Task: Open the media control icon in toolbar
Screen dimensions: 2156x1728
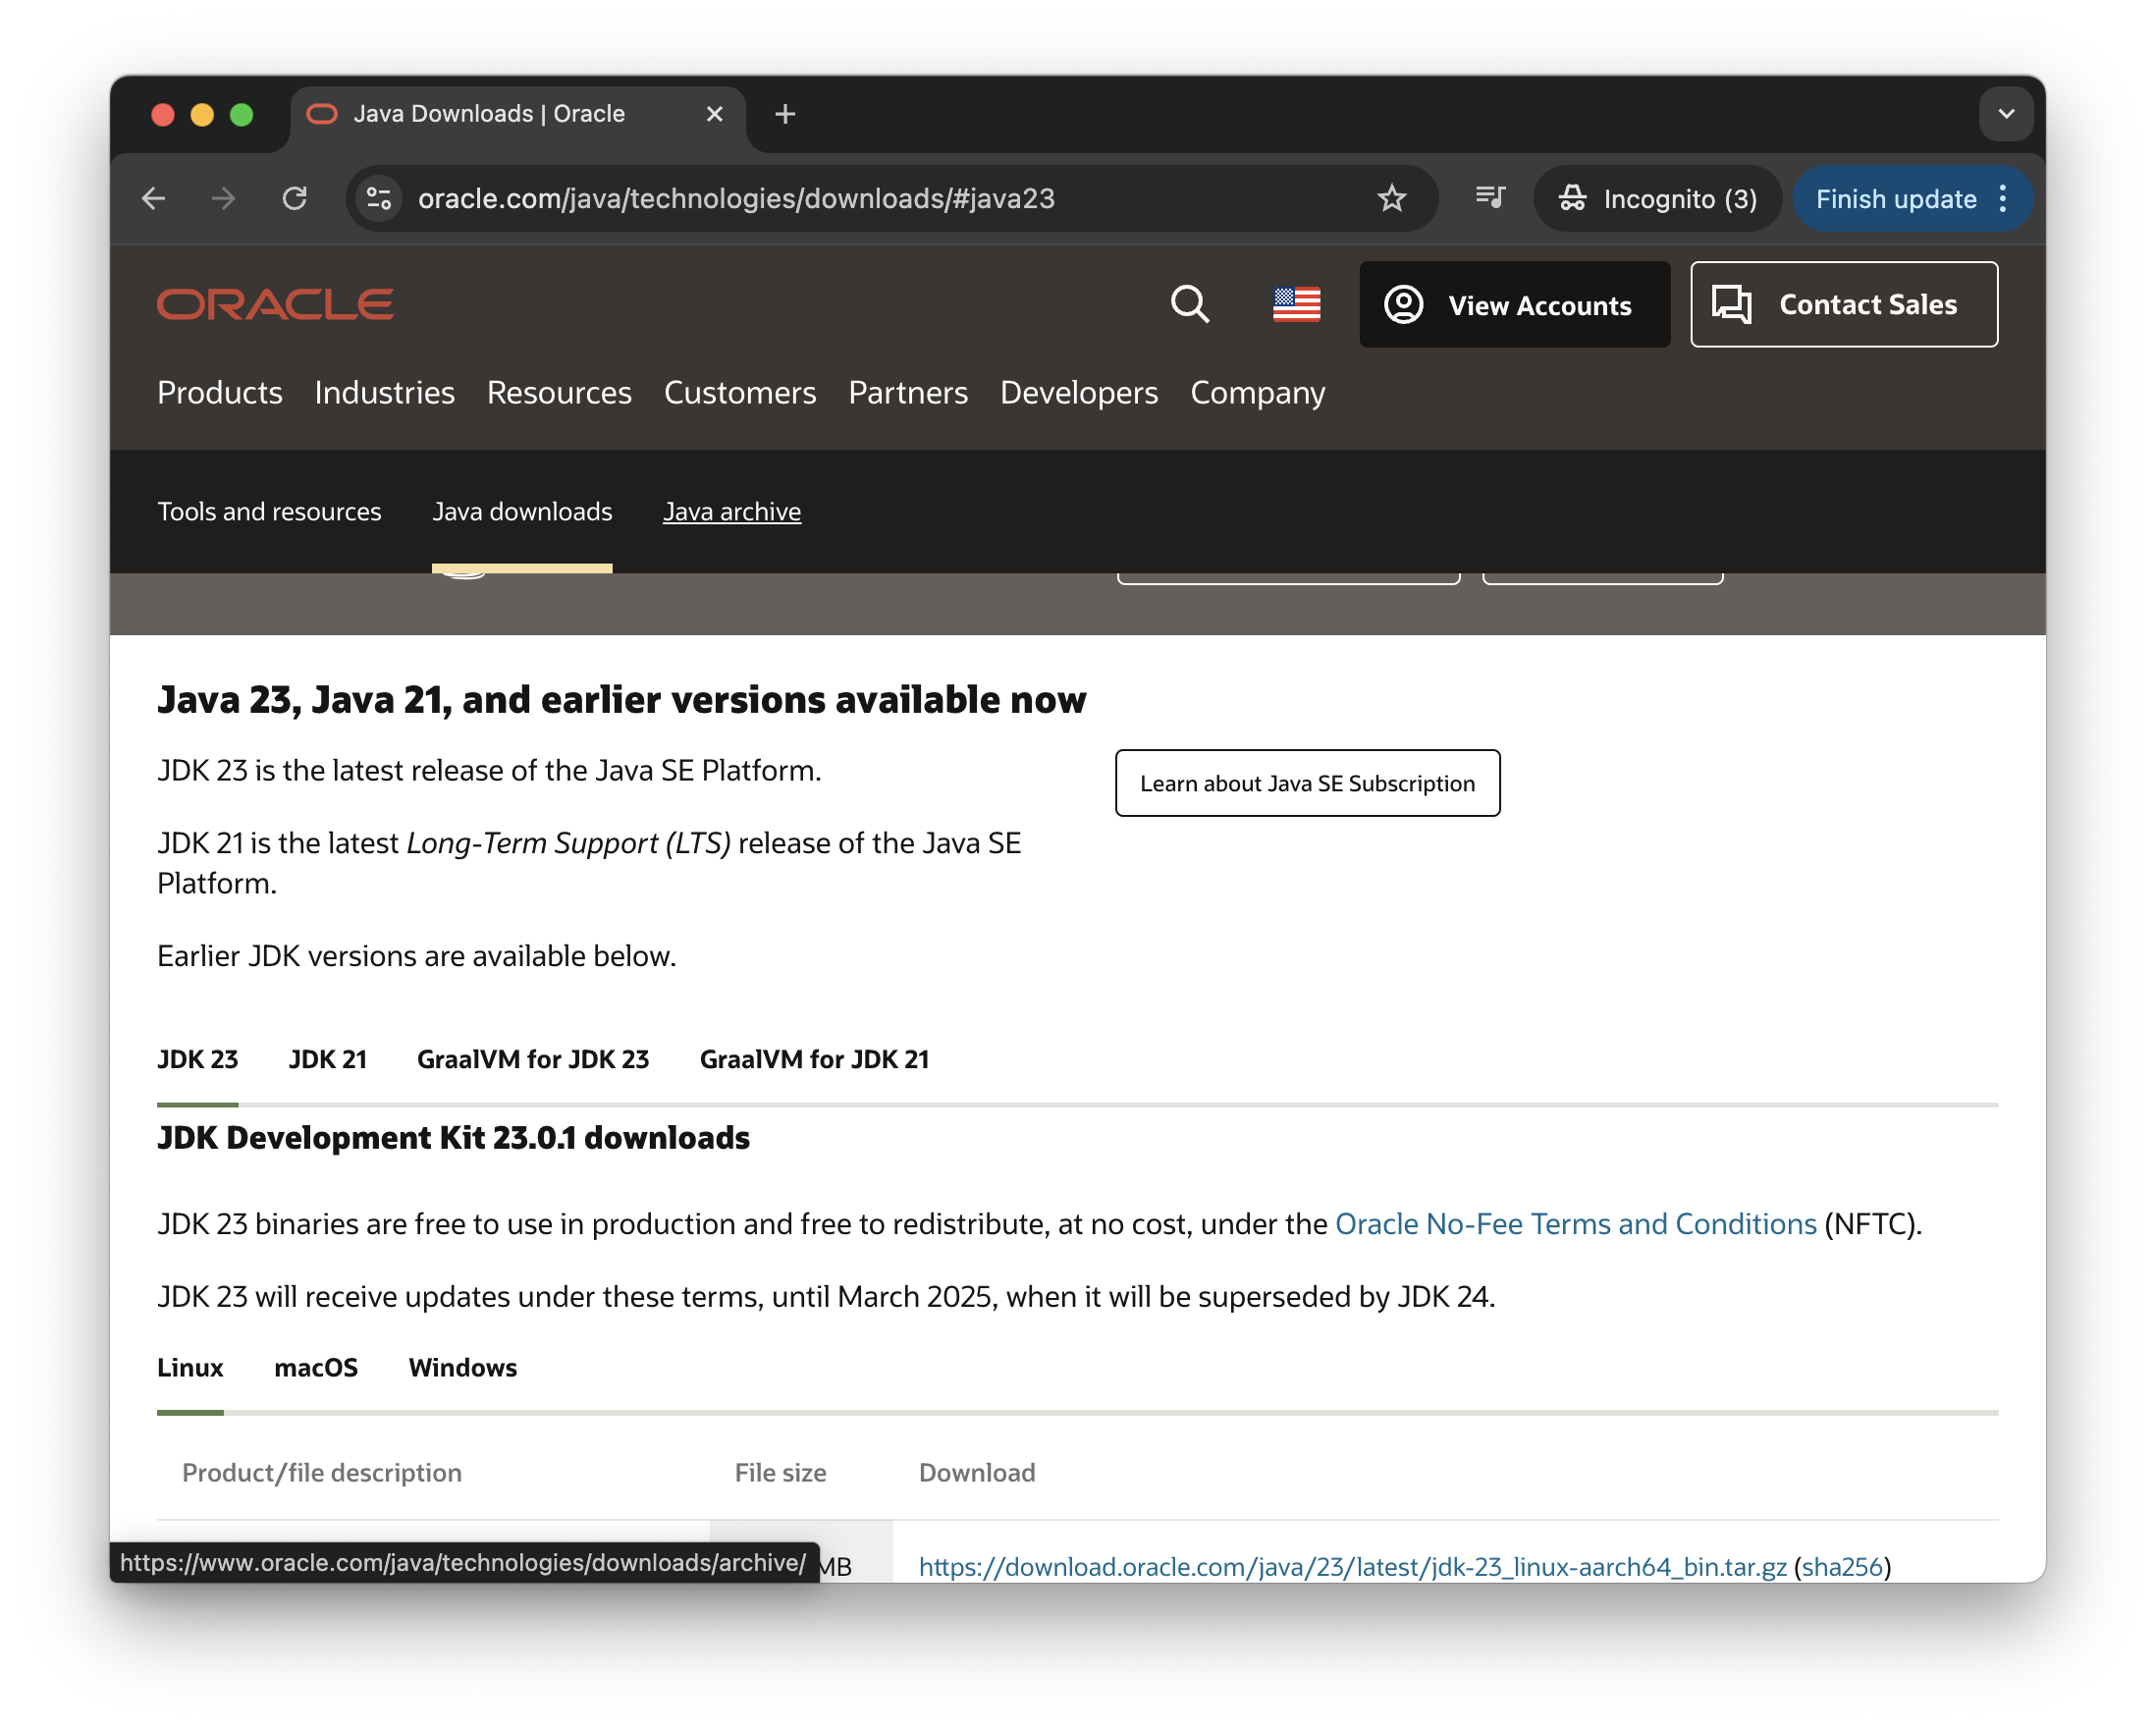Action: coord(1490,198)
